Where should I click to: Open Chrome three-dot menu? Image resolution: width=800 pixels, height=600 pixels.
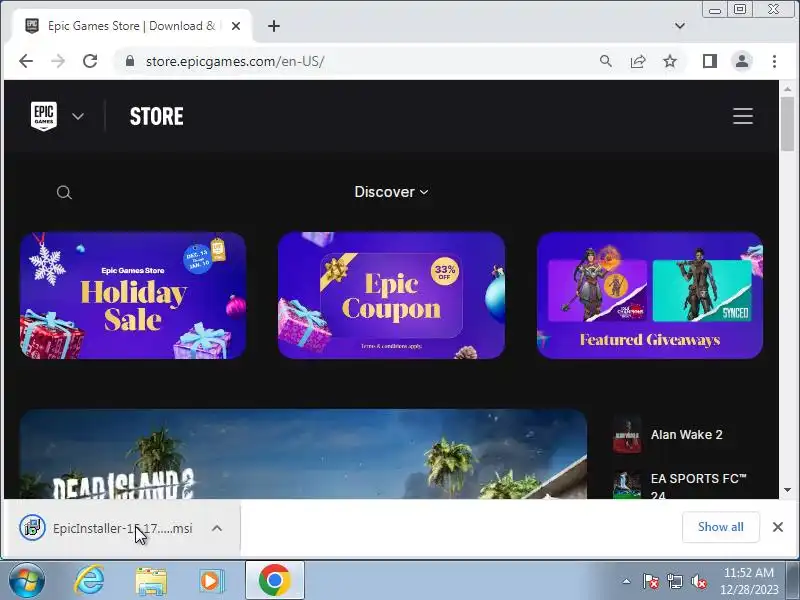[774, 61]
